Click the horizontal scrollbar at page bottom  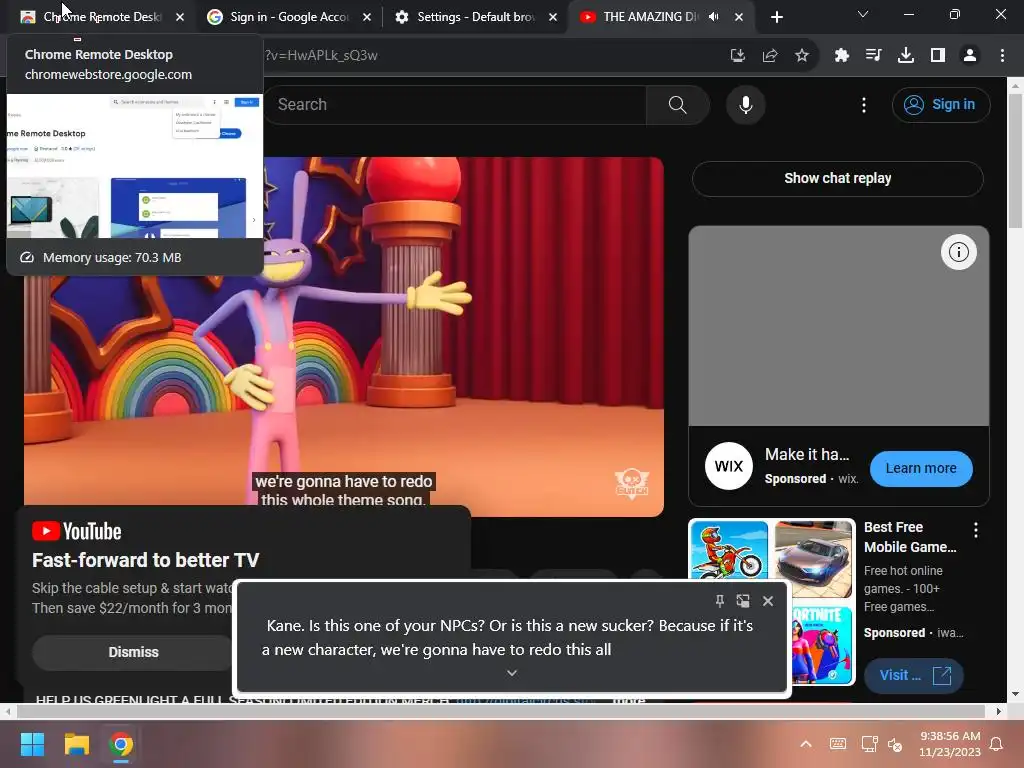point(501,711)
